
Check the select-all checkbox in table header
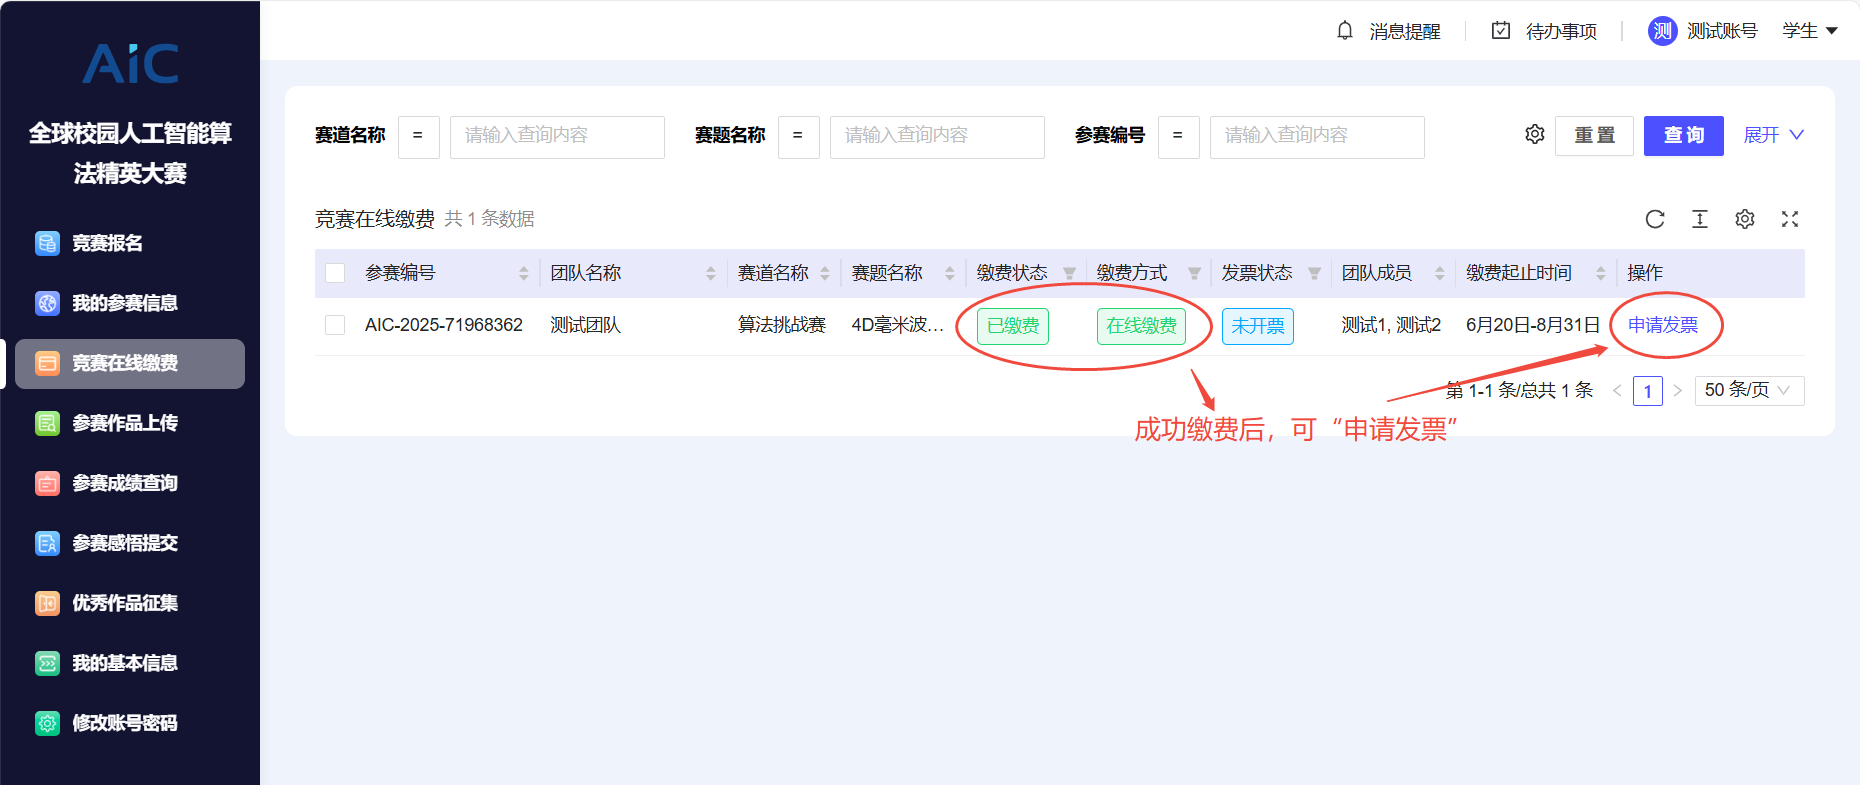[x=335, y=273]
